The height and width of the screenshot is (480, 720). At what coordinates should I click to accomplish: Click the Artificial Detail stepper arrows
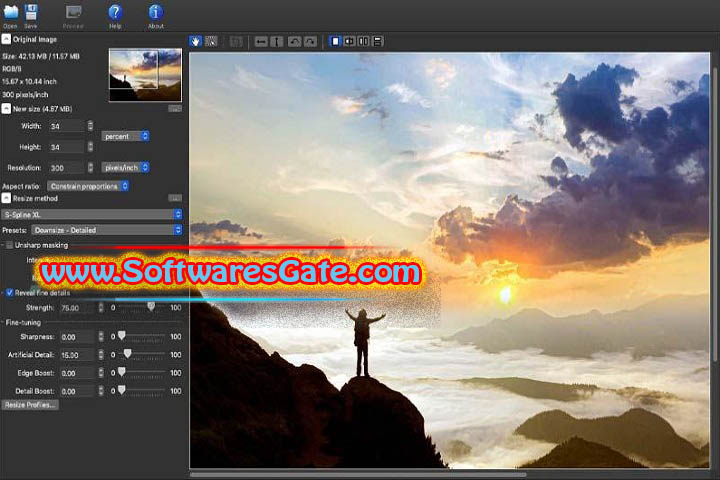point(101,355)
